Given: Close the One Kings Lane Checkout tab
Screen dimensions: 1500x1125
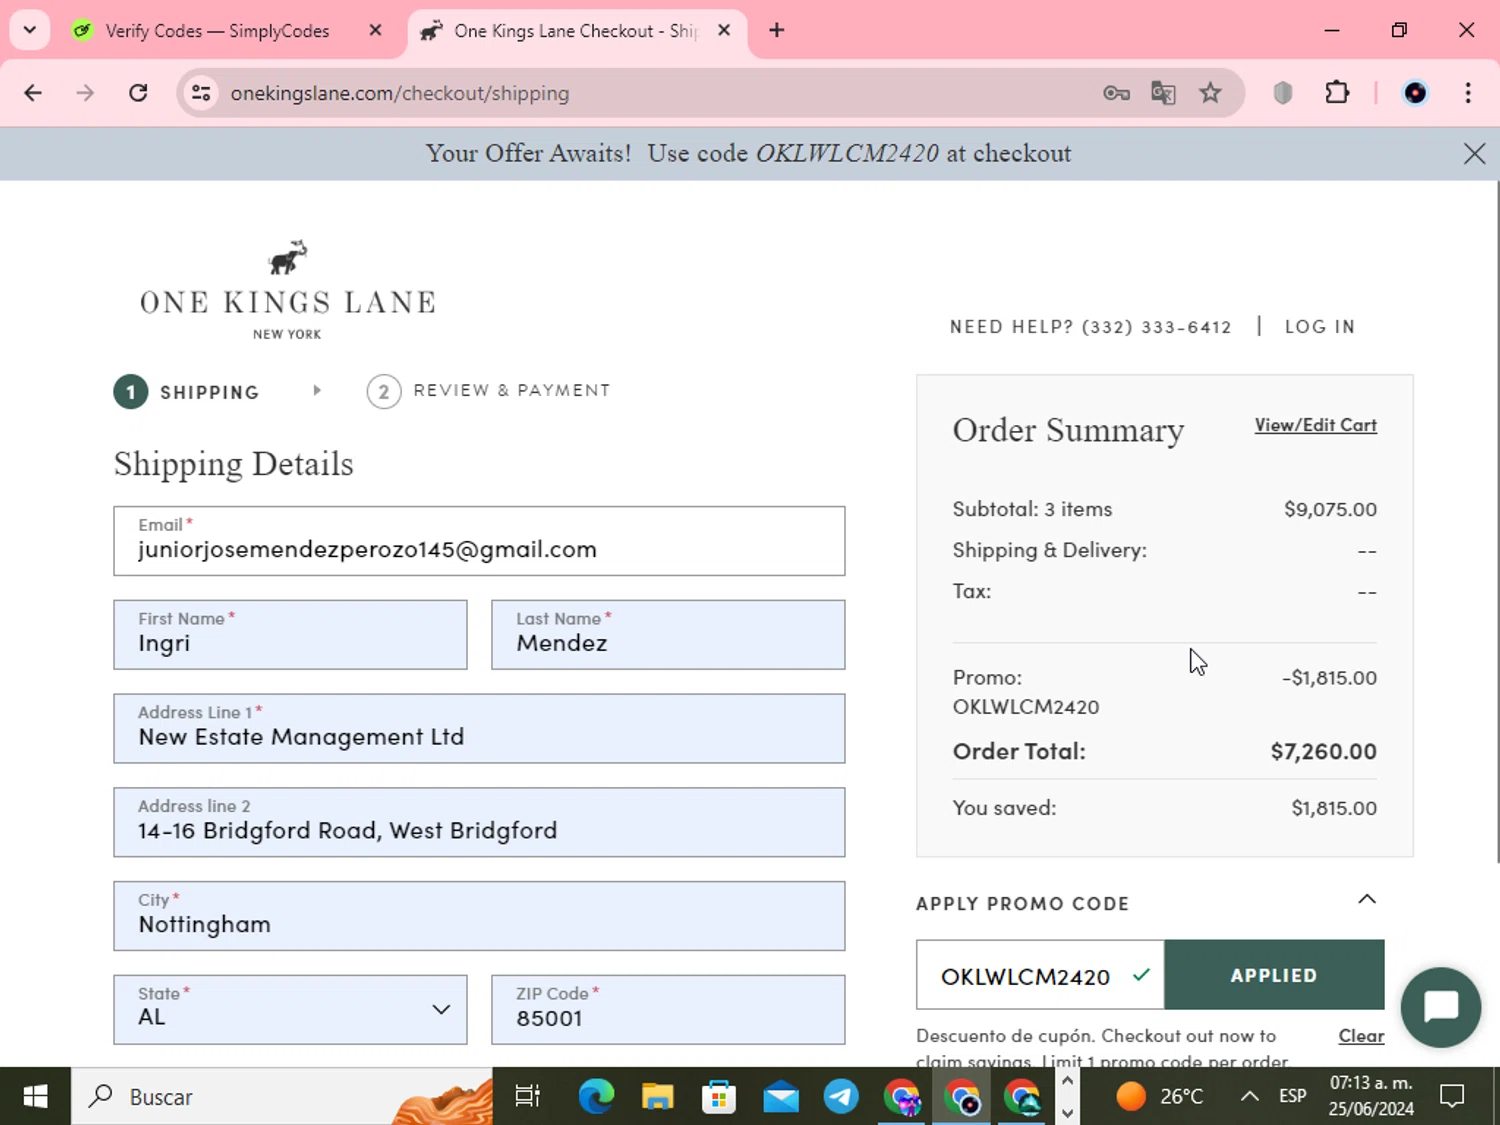Looking at the screenshot, I should coord(724,30).
